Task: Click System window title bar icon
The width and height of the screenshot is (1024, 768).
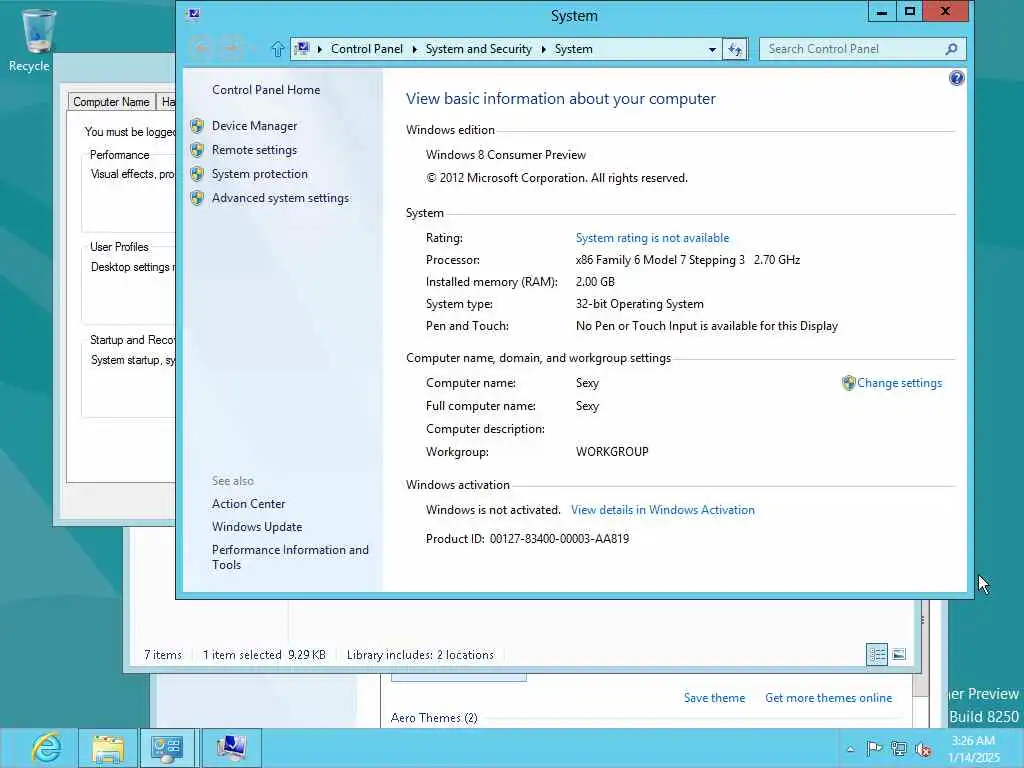Action: point(193,14)
